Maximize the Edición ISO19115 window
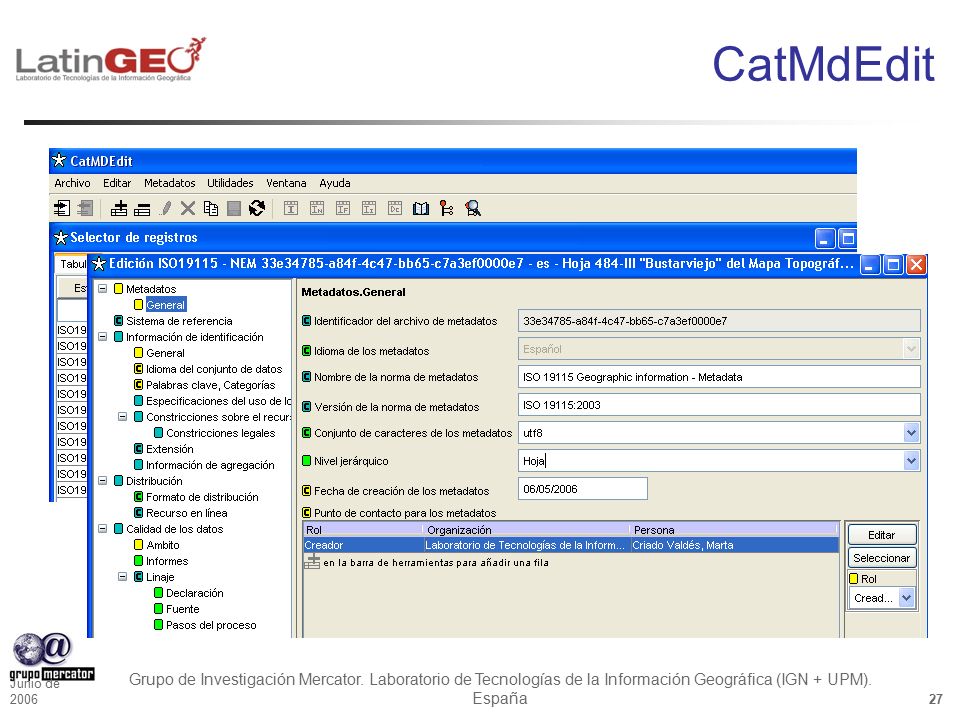Image resolution: width=960 pixels, height=720 pixels. 893,265
